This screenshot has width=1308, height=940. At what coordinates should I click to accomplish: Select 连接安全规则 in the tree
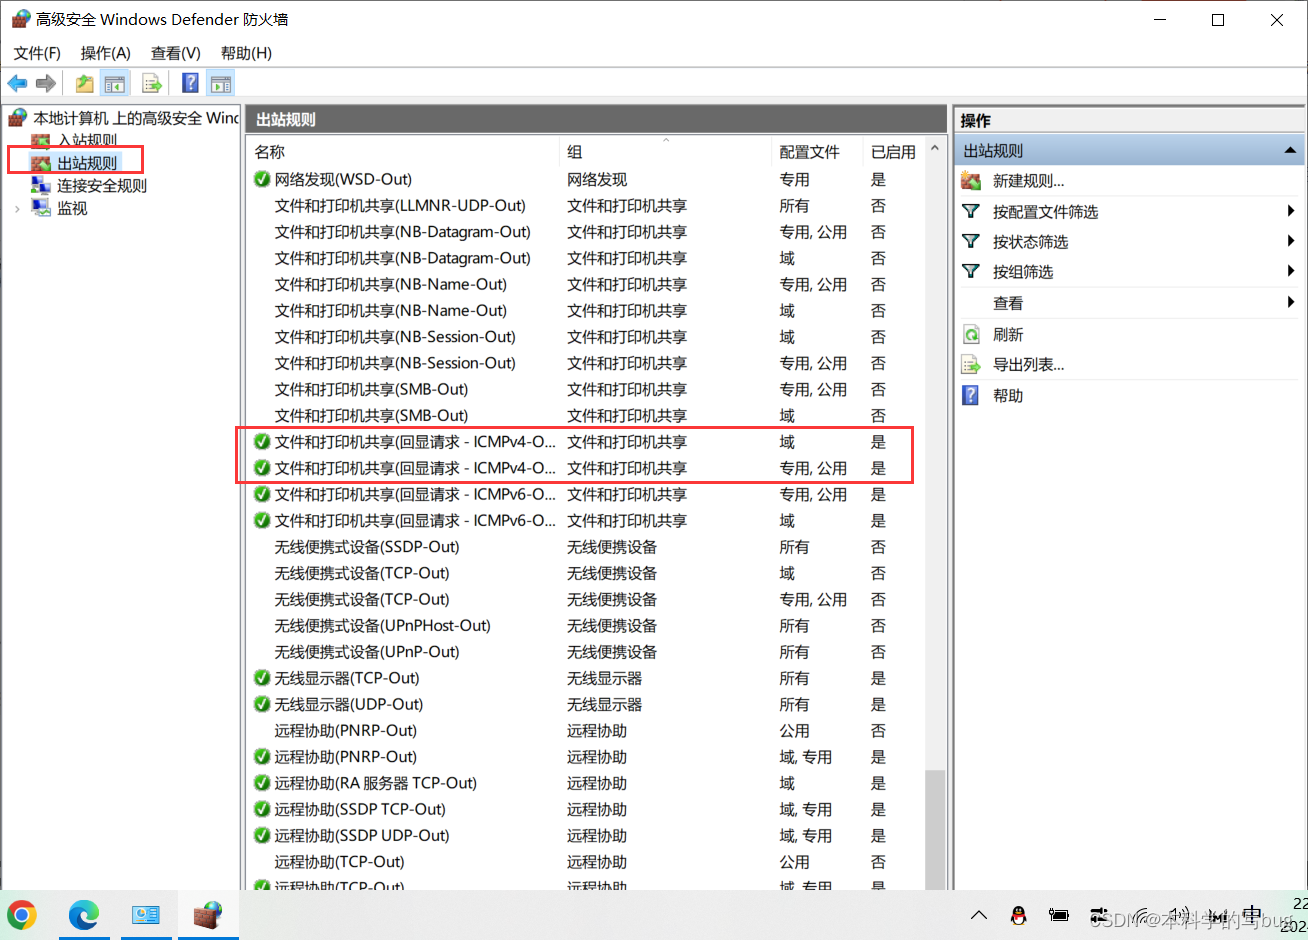pyautogui.click(x=102, y=186)
